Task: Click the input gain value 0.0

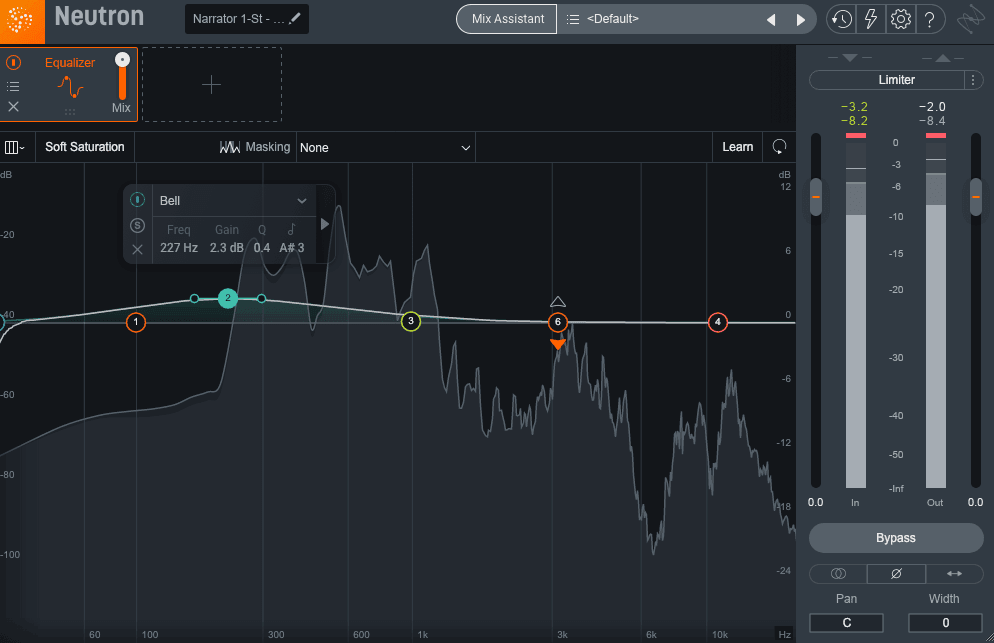Action: (x=815, y=502)
